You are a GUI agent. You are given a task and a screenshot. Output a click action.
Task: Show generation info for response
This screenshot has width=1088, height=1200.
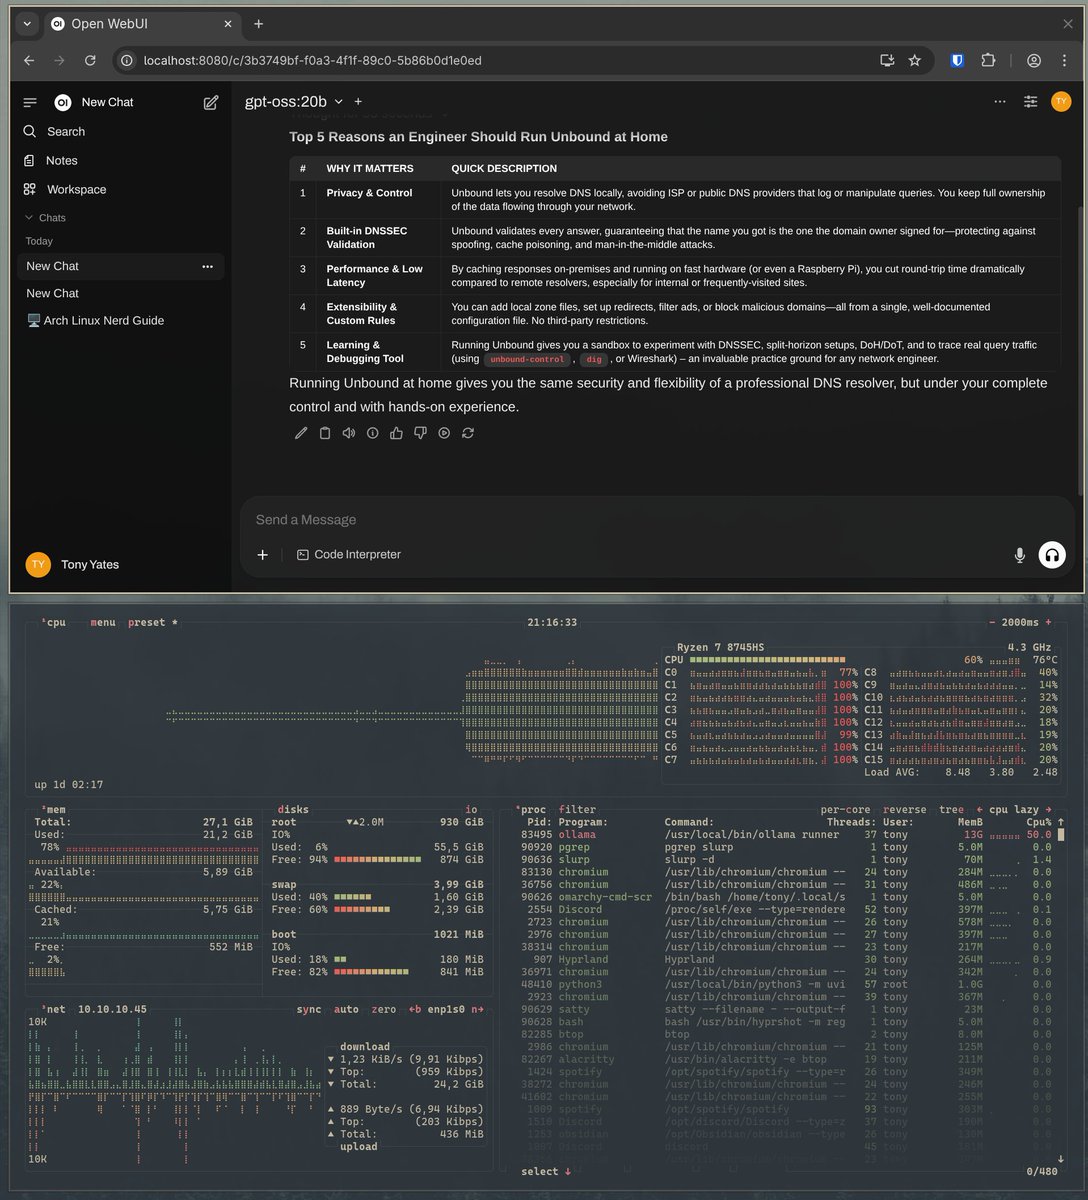[x=372, y=433]
